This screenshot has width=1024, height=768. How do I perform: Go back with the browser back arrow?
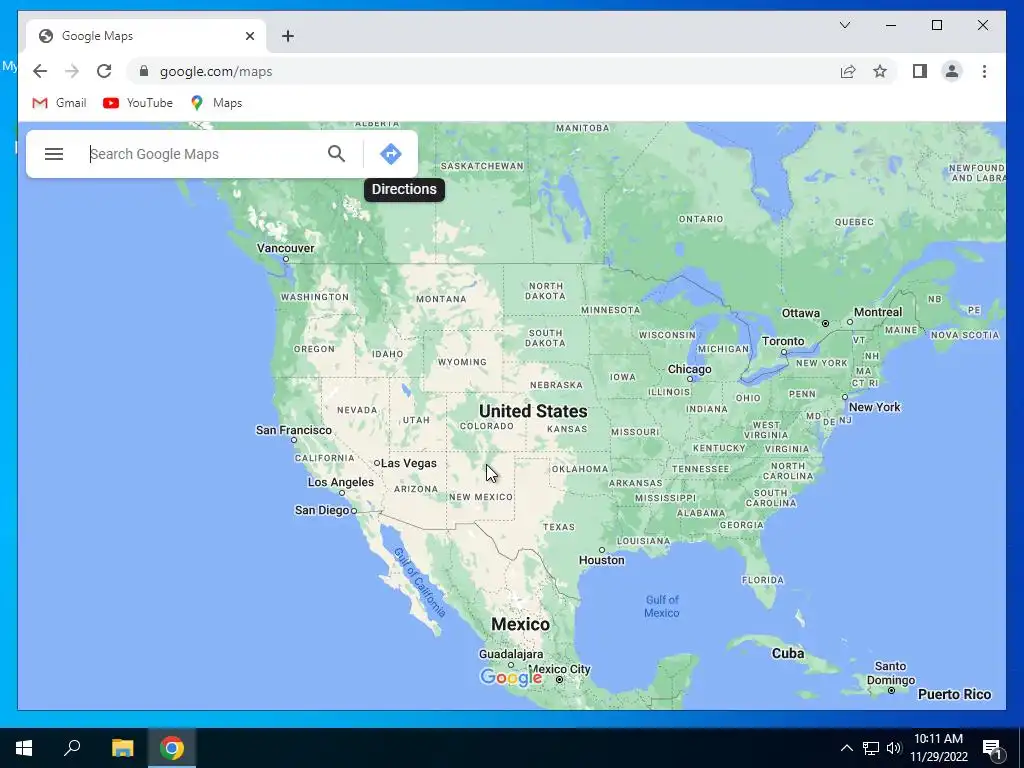[40, 71]
